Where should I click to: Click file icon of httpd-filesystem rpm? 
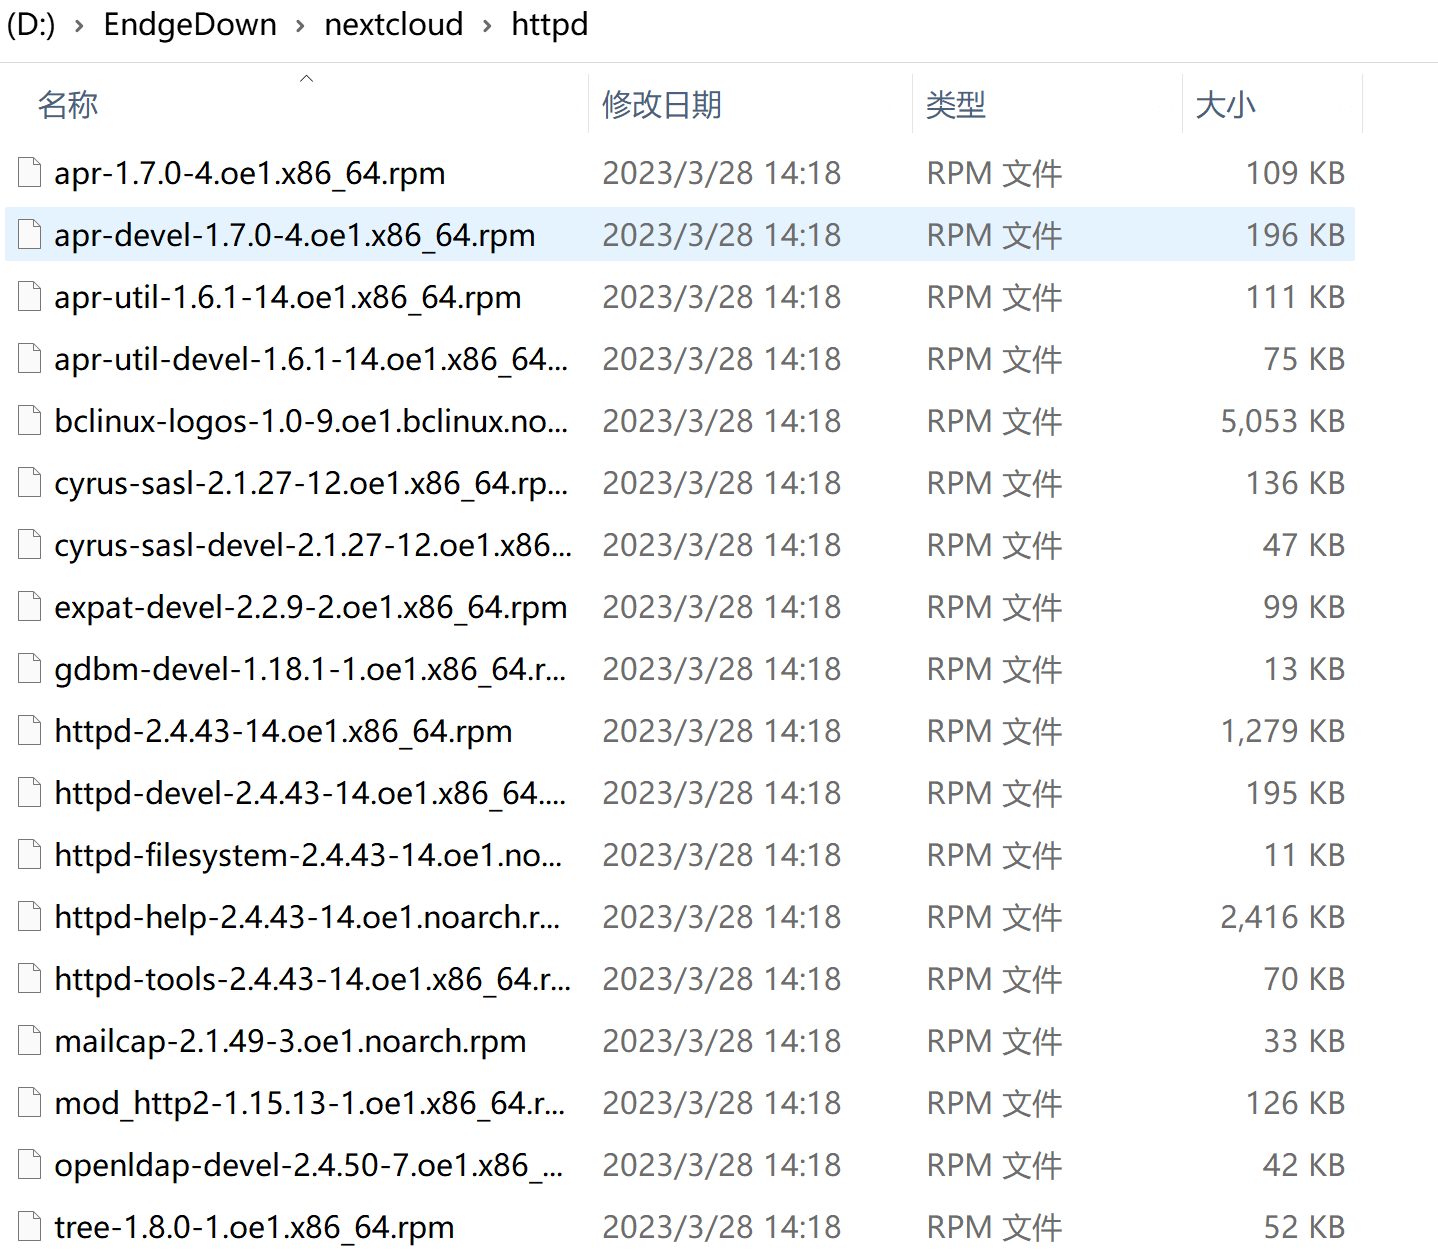coord(30,855)
